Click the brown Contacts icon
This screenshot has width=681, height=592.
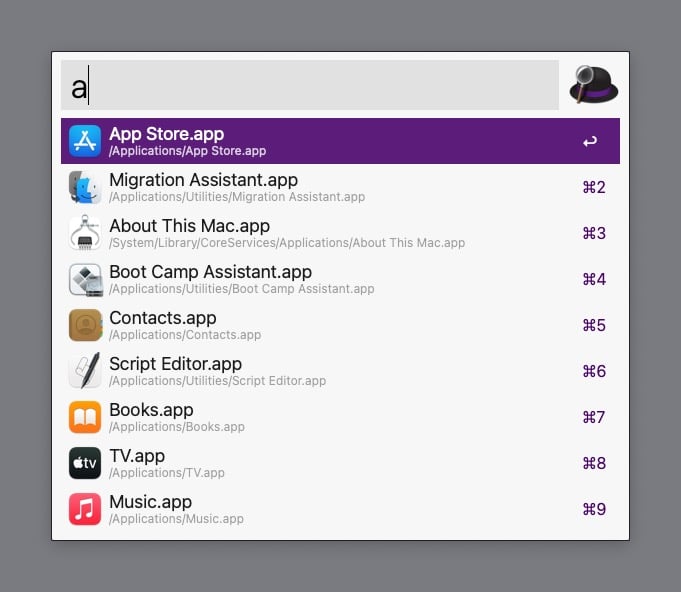click(x=85, y=325)
